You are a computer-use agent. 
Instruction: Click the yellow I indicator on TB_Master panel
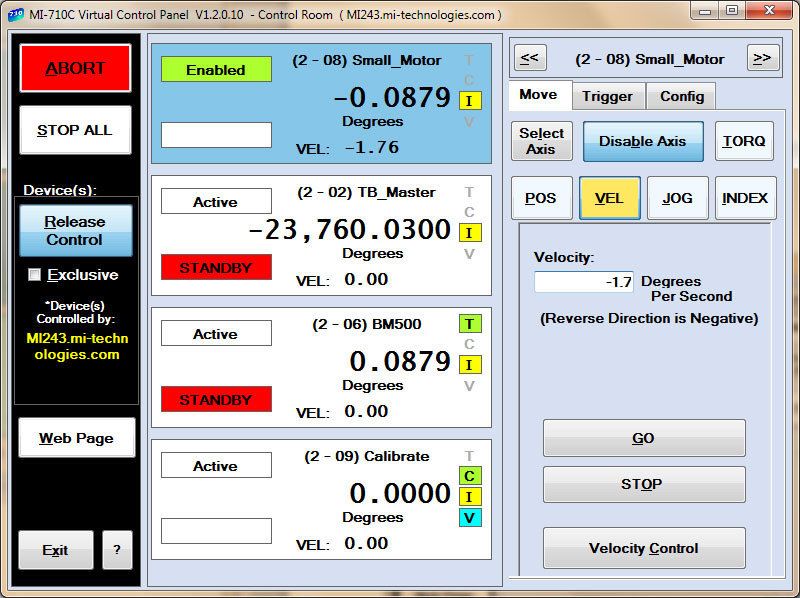470,232
